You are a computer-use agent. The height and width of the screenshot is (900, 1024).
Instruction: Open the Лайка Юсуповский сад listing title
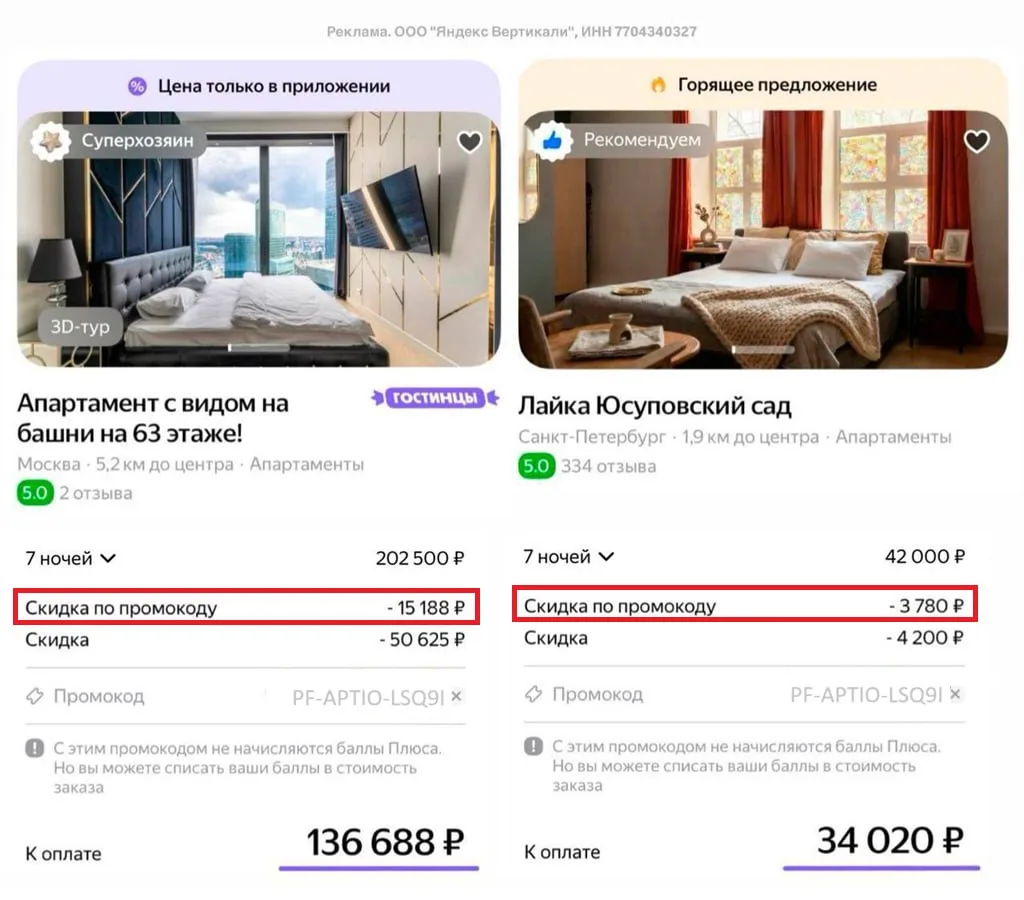[x=654, y=406]
